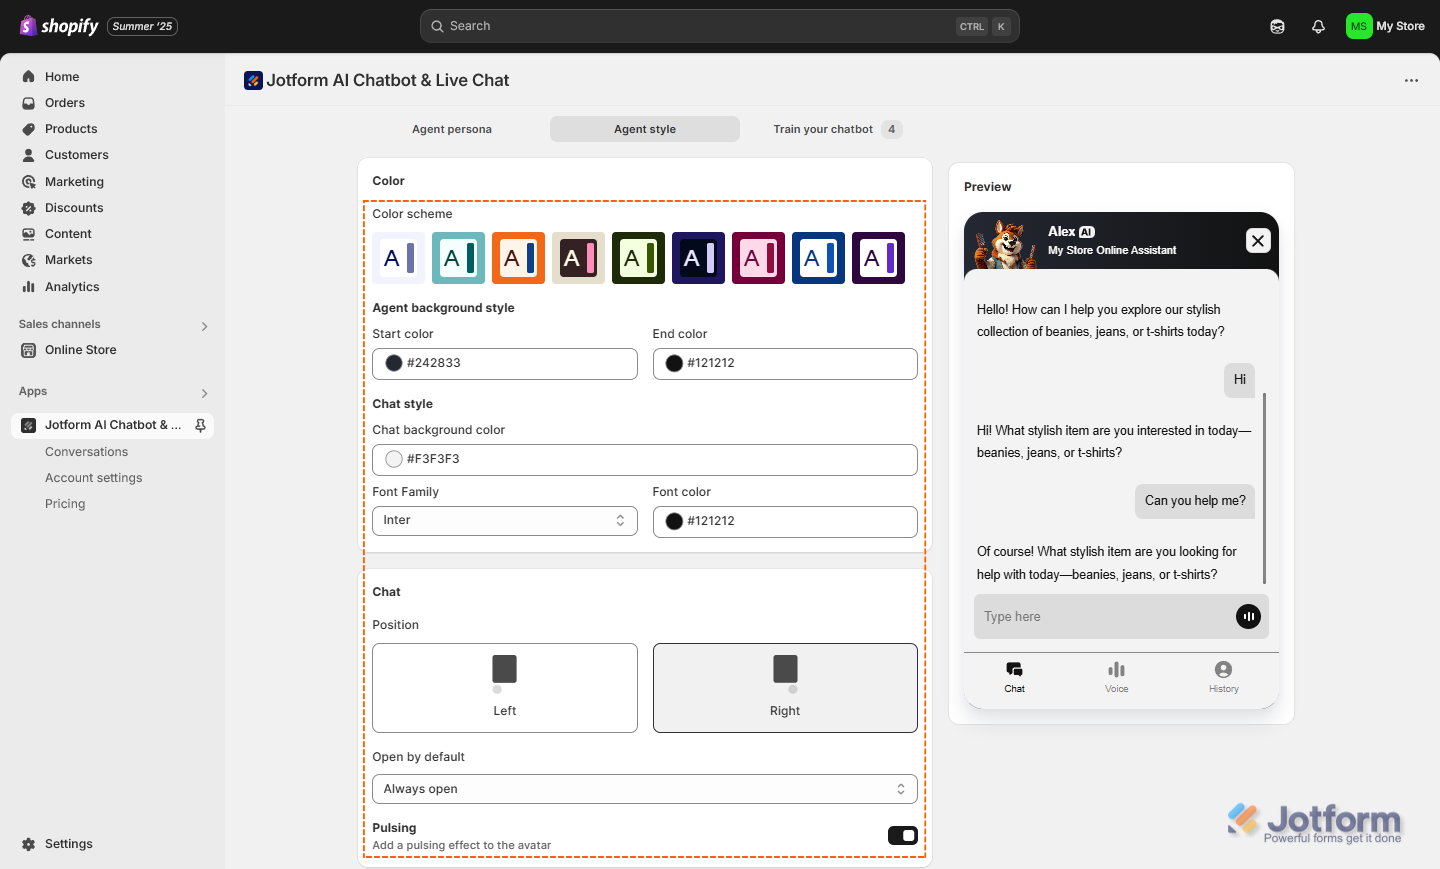
Task: Click the fox avatar in chat preview
Action: click(x=1005, y=245)
